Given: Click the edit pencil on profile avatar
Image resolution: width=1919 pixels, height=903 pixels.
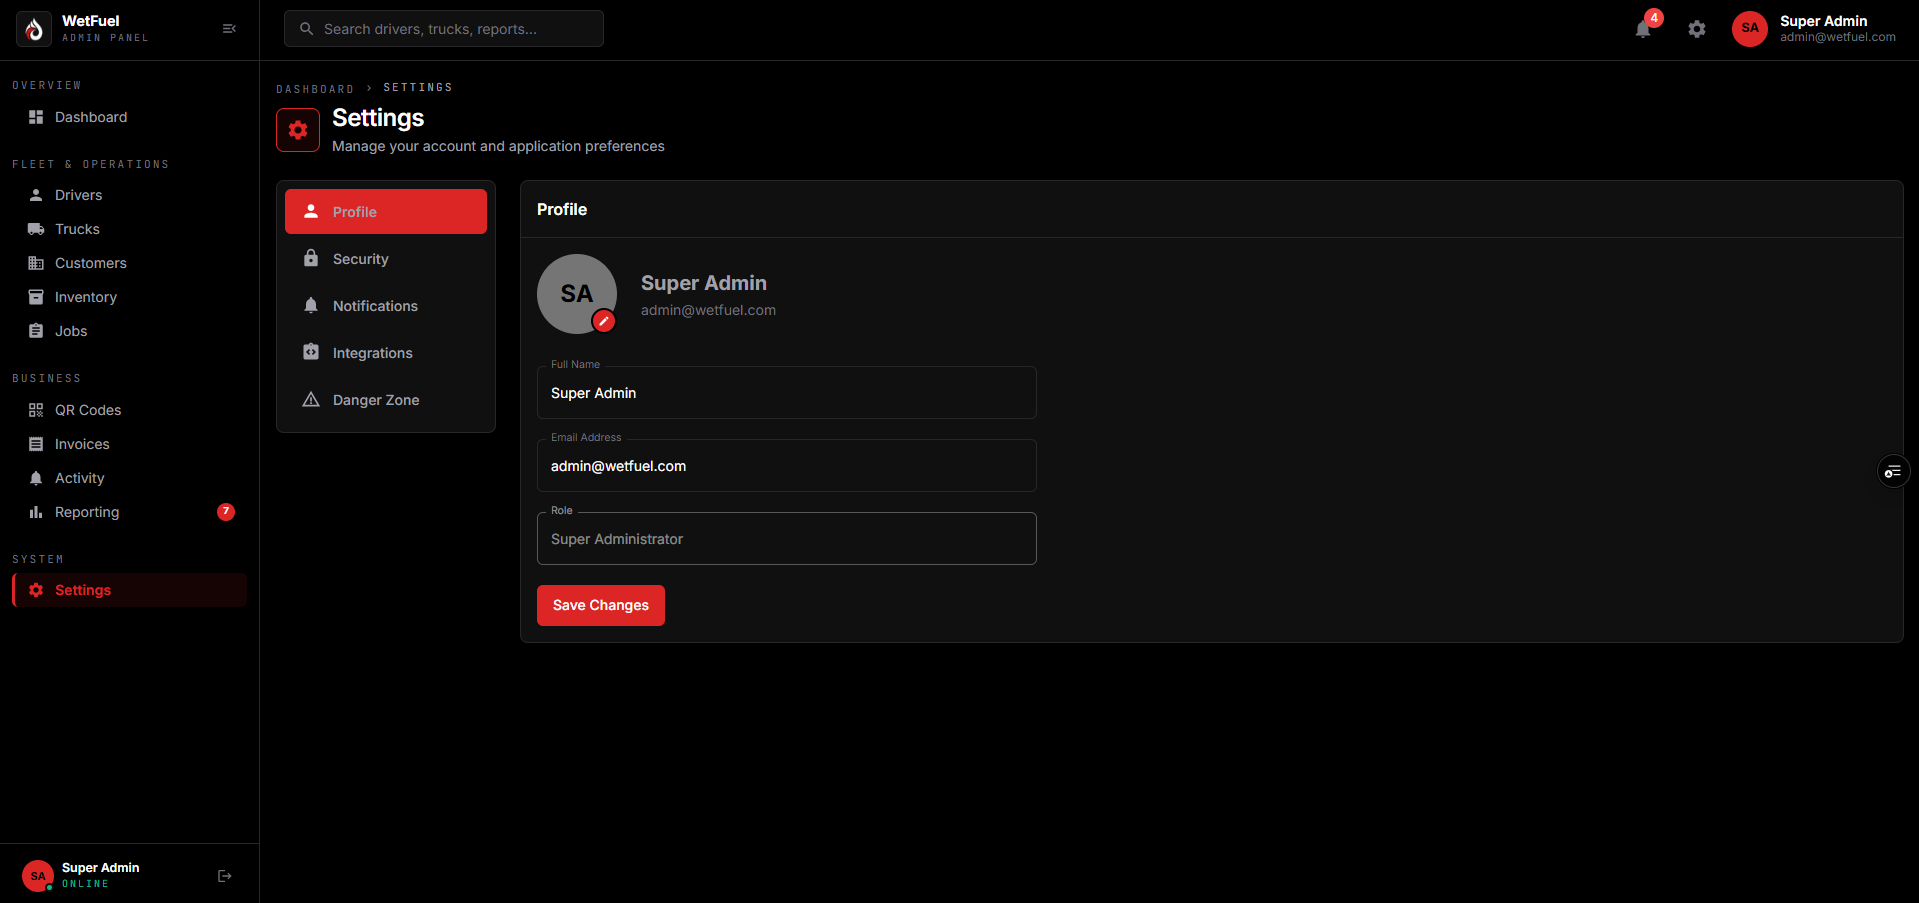Looking at the screenshot, I should [603, 320].
